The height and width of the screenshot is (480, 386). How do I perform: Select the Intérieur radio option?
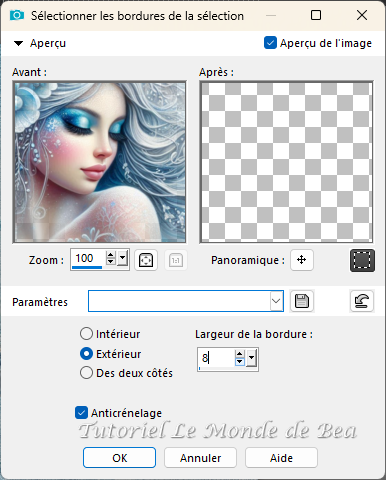point(86,334)
